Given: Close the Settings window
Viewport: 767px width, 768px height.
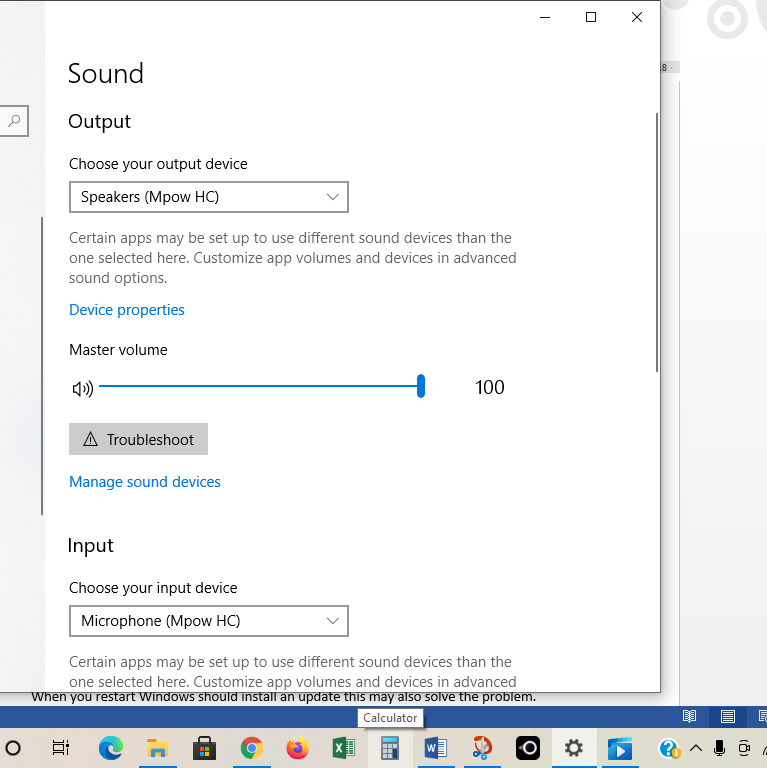Looking at the screenshot, I should pos(637,17).
